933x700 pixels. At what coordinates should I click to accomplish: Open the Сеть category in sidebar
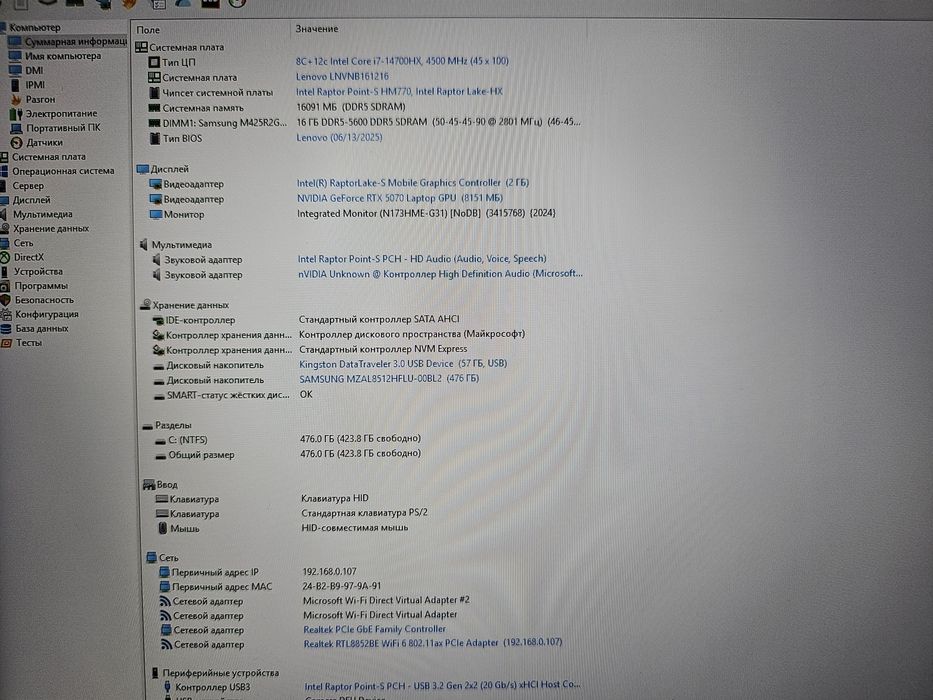coord(17,243)
